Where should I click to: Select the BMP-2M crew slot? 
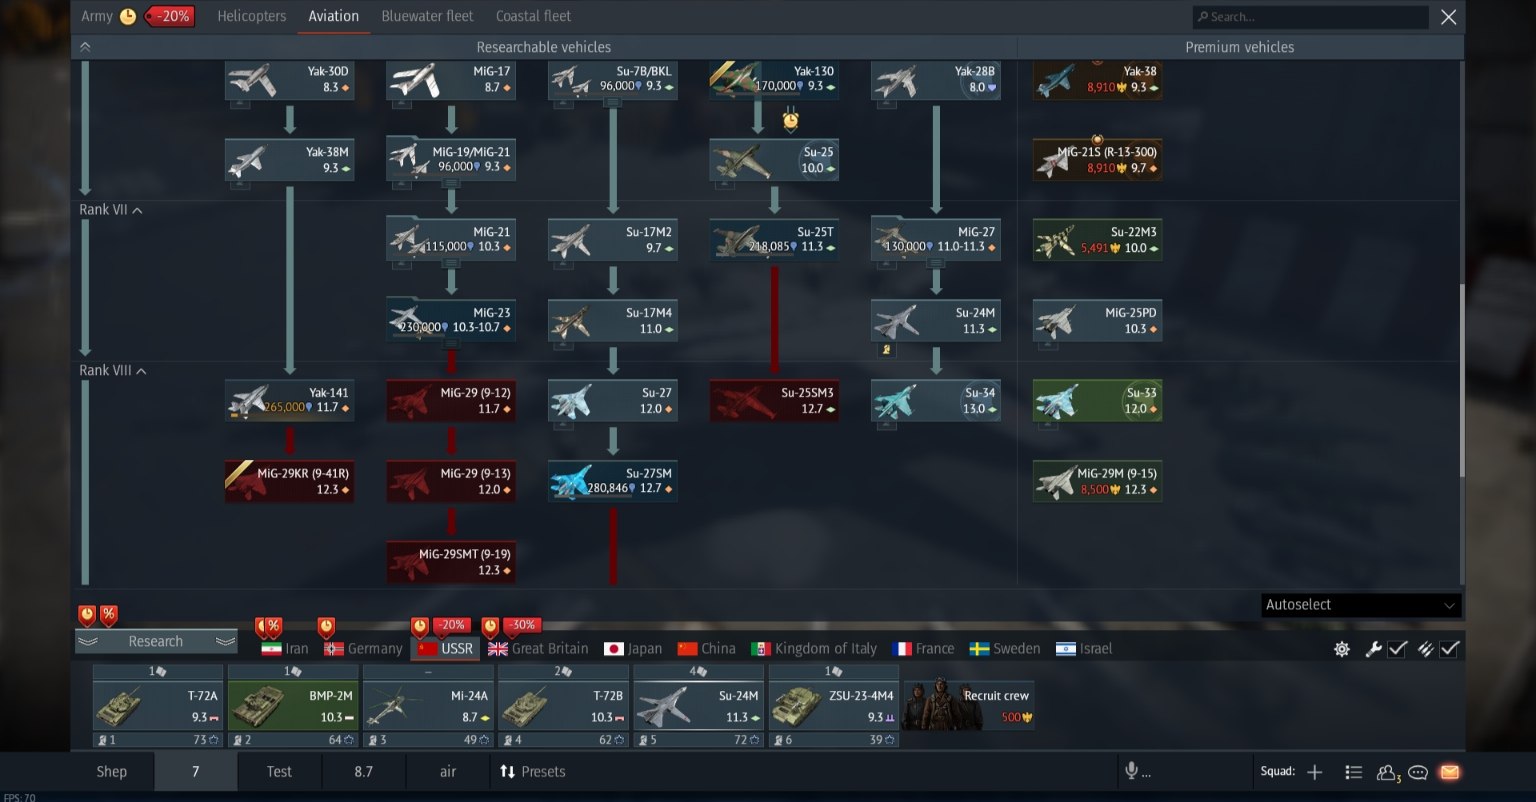pos(293,706)
